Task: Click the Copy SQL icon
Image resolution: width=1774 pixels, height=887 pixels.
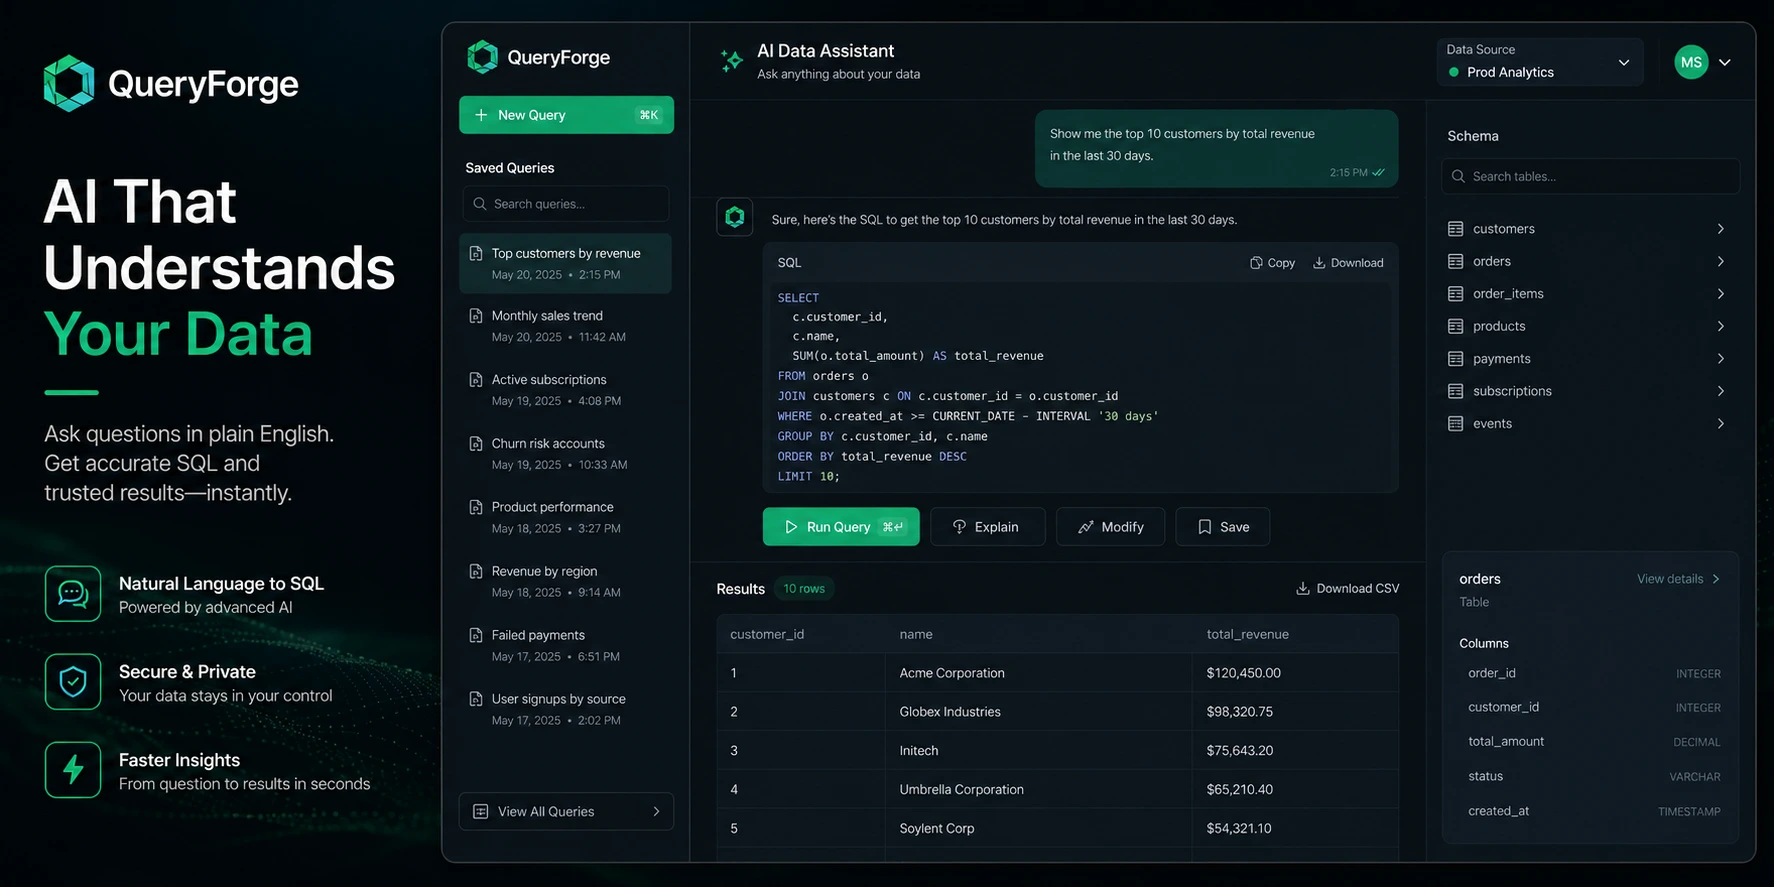Action: tap(1255, 263)
